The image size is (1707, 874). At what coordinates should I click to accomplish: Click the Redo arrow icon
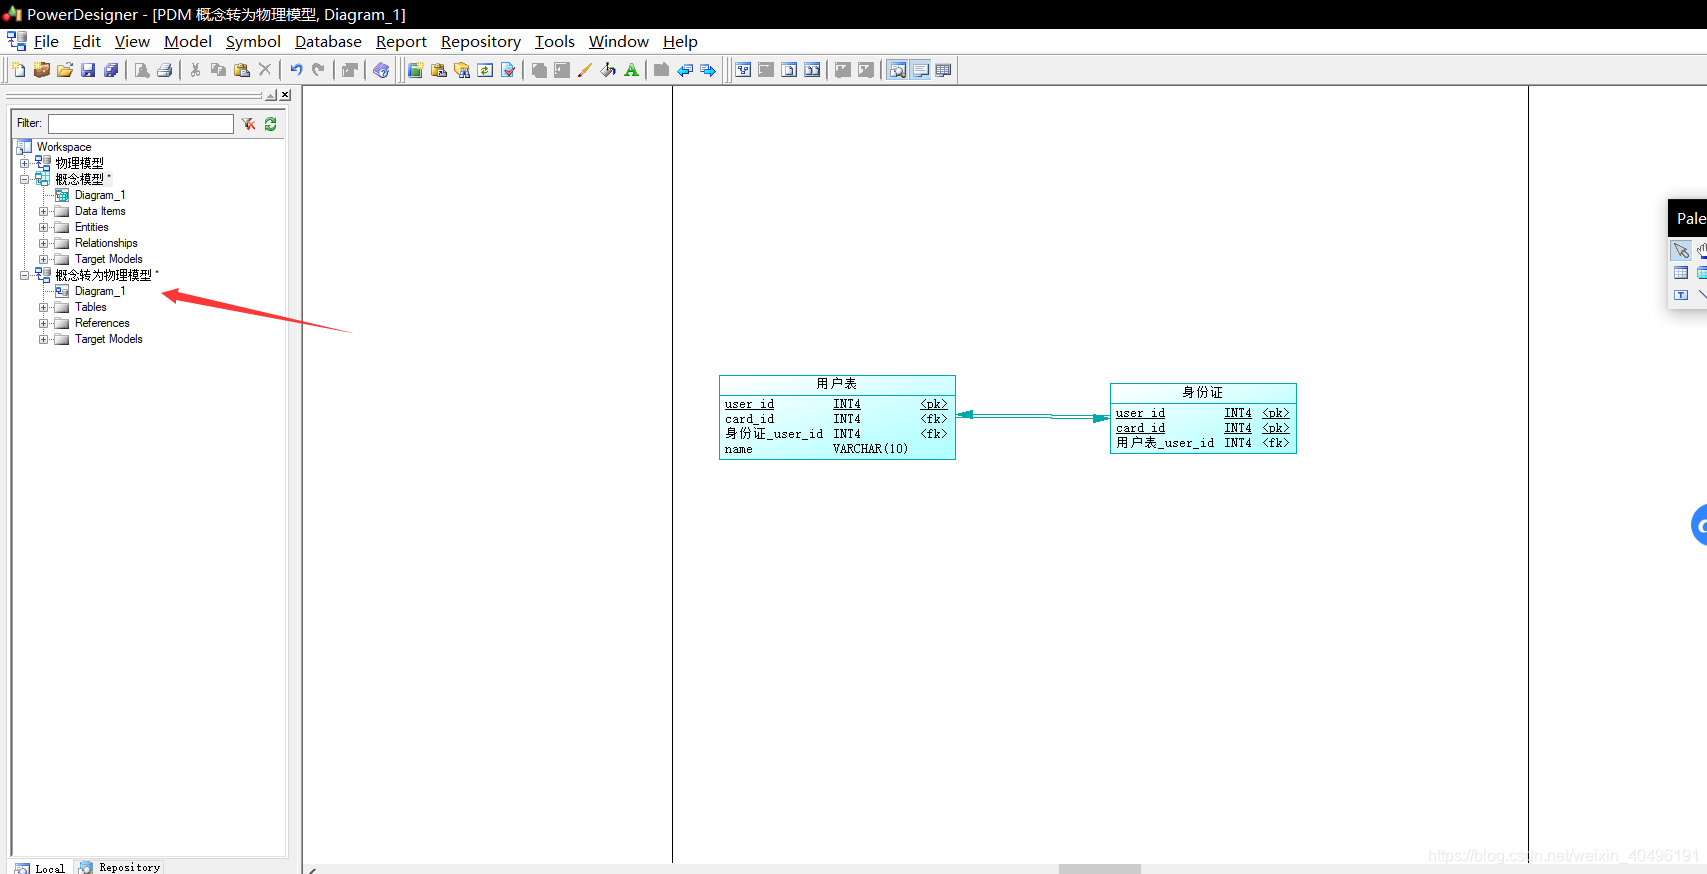click(319, 70)
